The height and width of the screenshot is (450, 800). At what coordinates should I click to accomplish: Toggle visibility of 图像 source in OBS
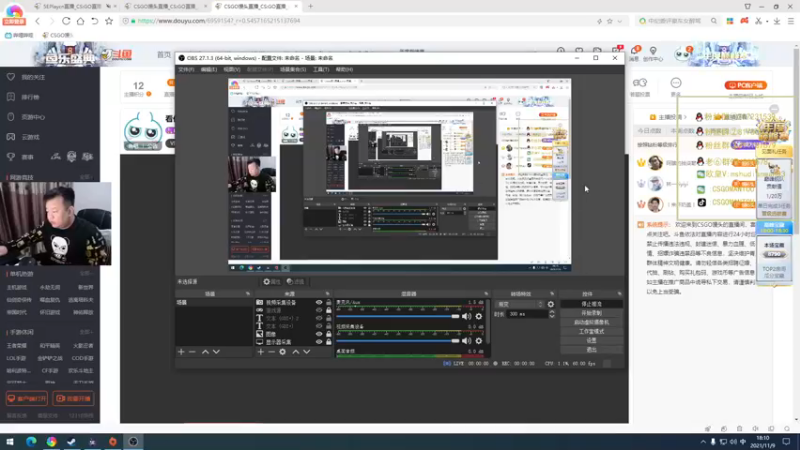tap(319, 334)
